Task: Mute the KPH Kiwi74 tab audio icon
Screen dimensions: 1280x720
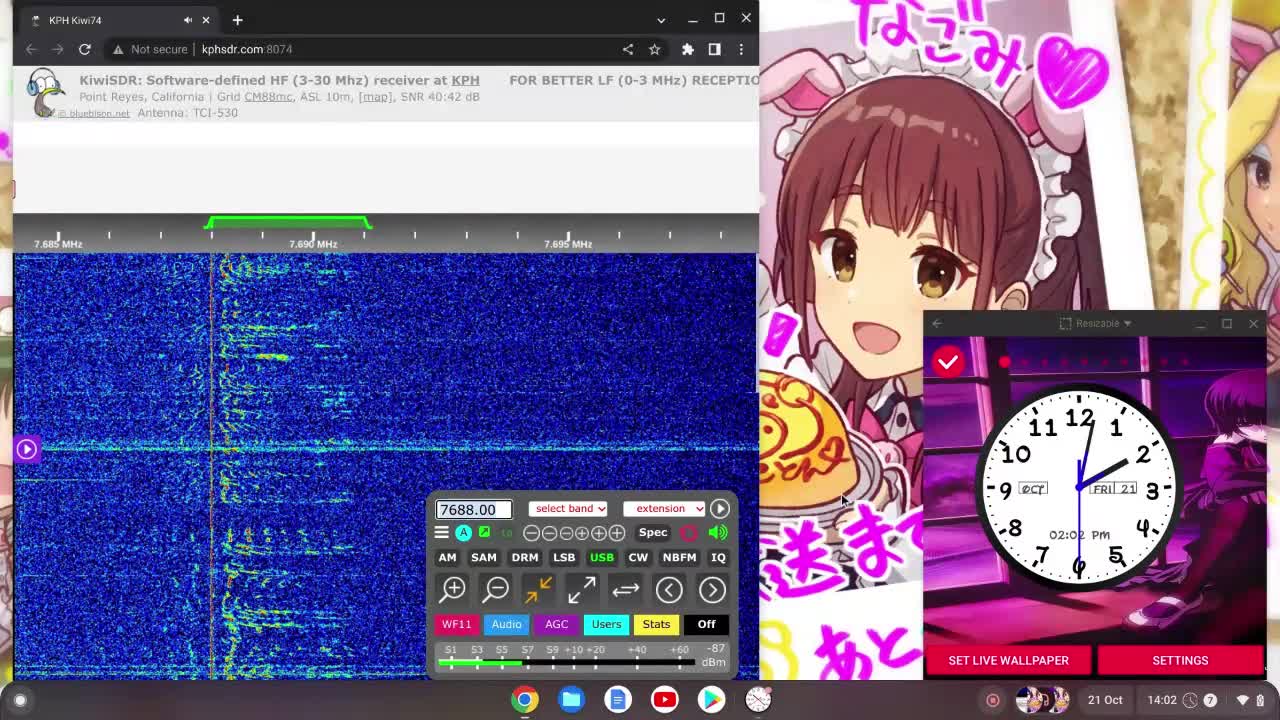Action: (x=188, y=20)
